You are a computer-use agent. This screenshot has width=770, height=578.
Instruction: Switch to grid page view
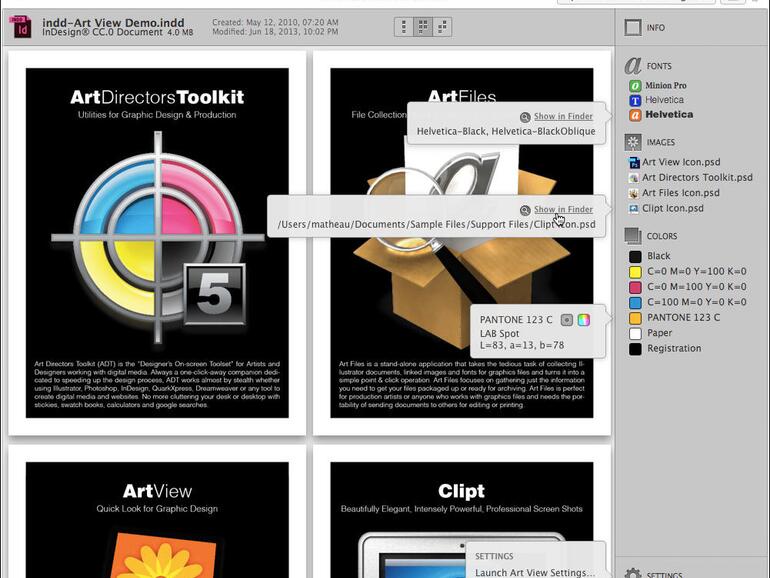(x=423, y=27)
